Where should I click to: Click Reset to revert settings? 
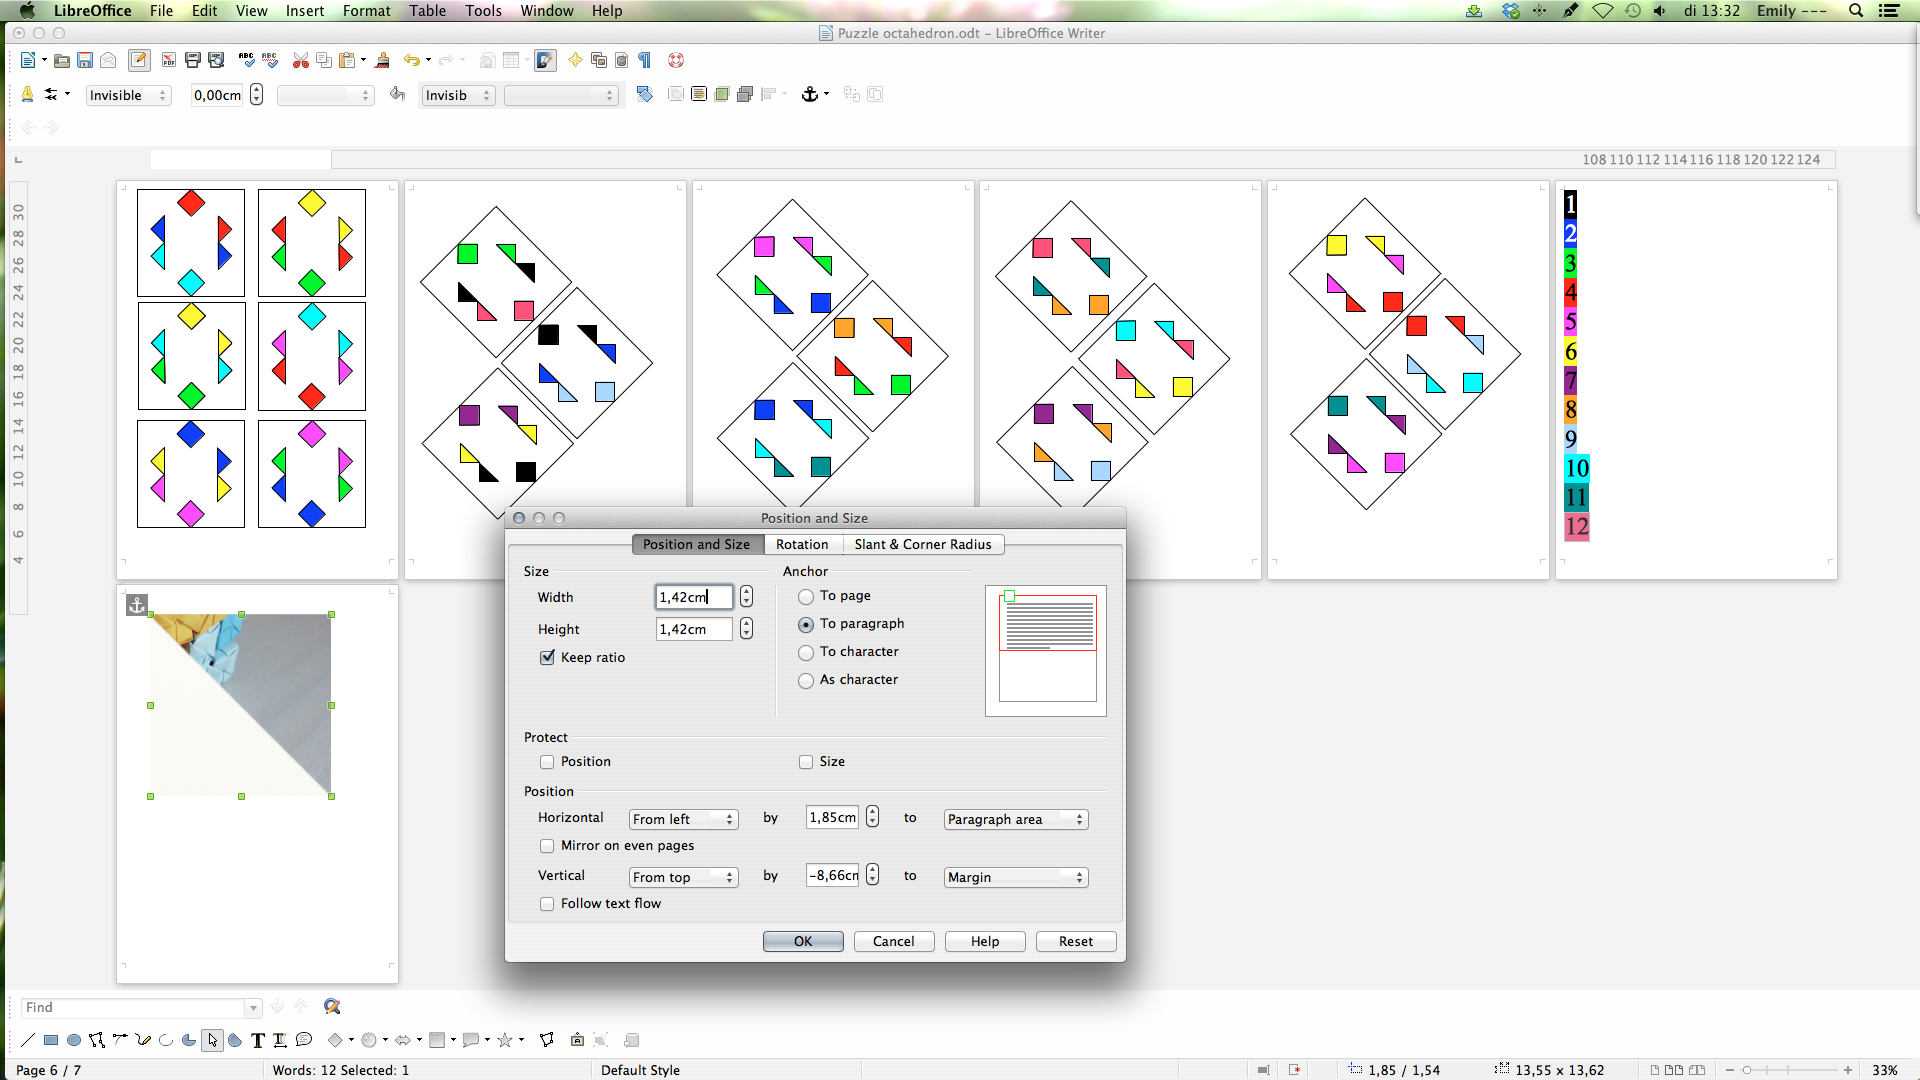click(x=1075, y=940)
